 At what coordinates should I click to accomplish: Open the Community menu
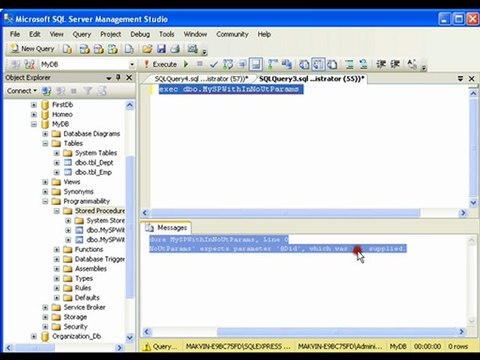coord(232,34)
